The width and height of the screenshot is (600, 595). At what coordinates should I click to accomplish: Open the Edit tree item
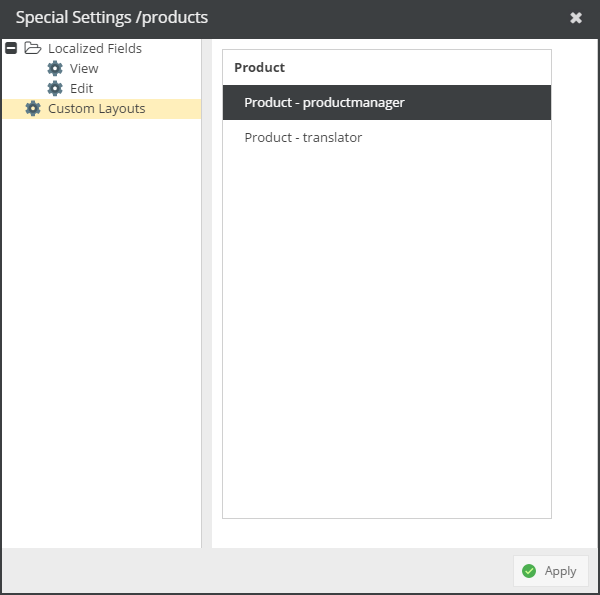pyautogui.click(x=81, y=88)
